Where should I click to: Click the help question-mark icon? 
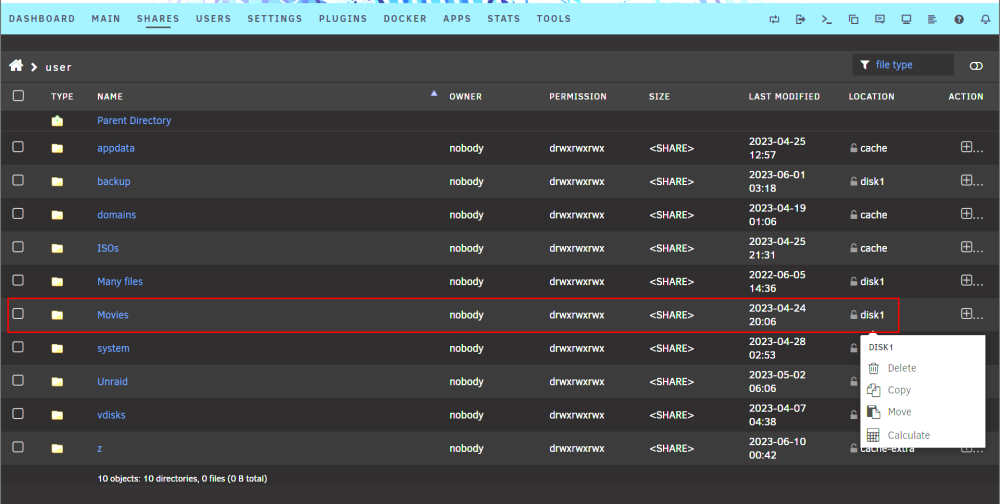tap(959, 19)
